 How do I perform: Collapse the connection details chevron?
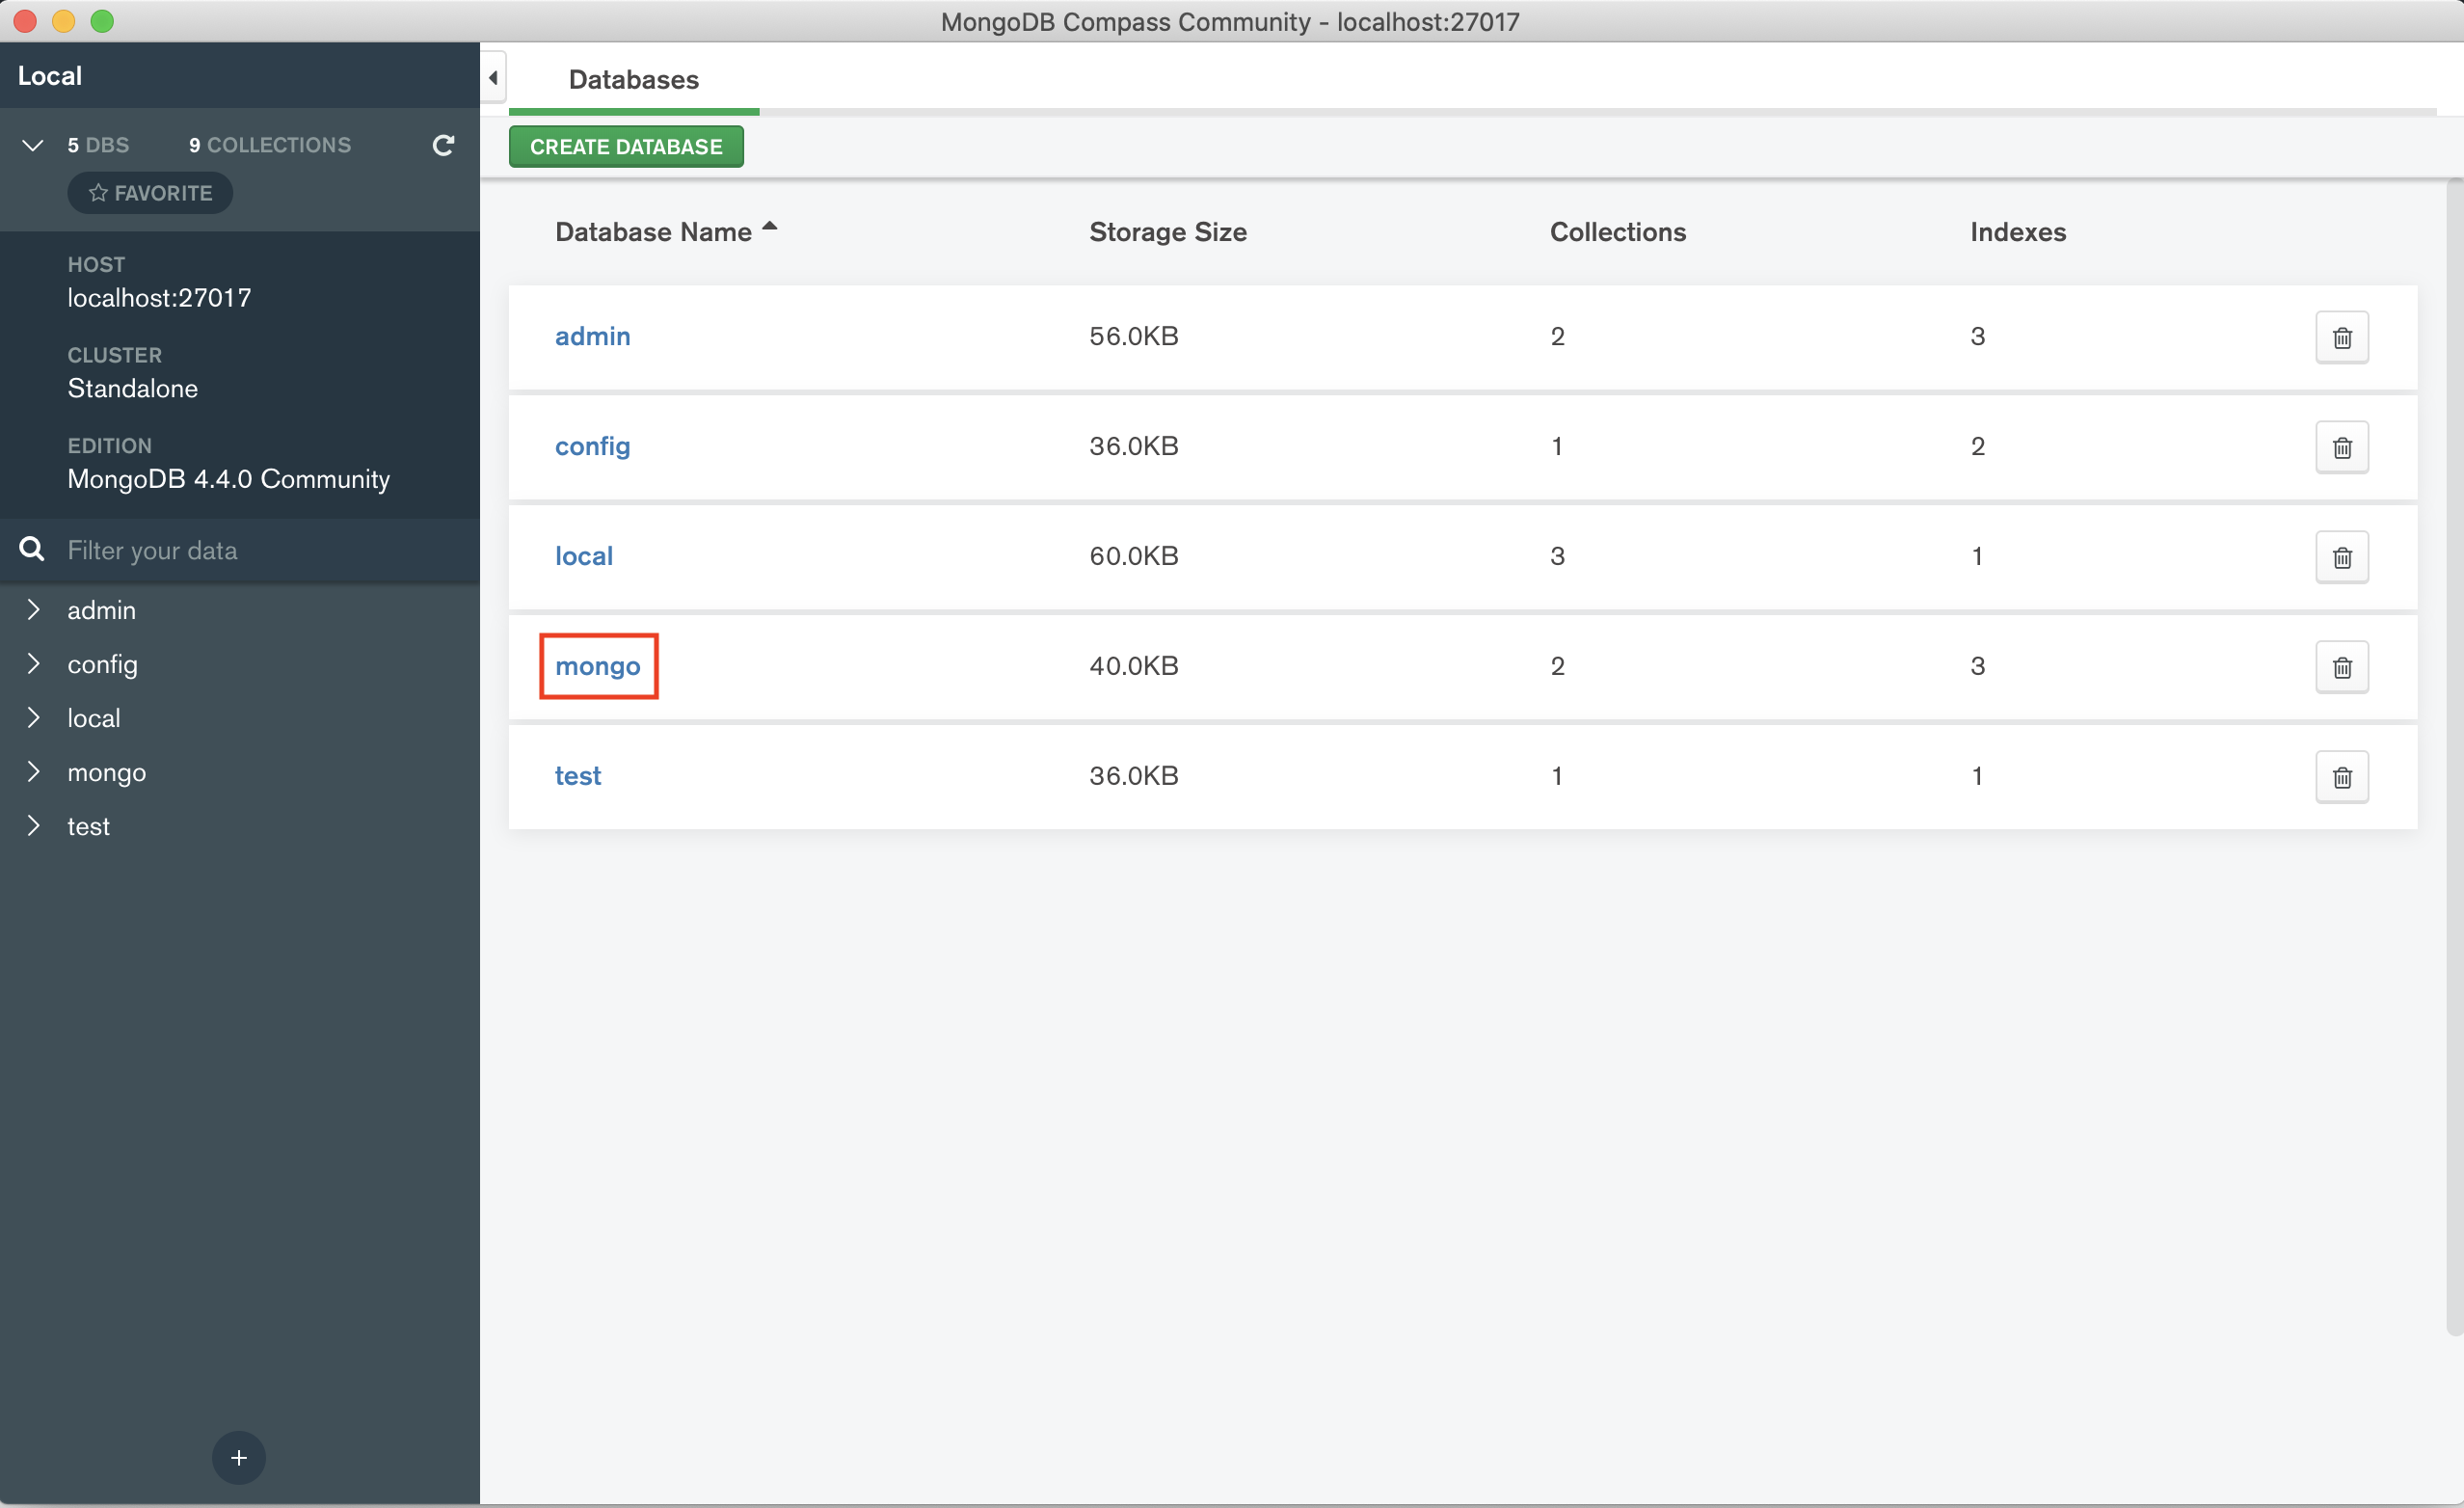pos(32,145)
